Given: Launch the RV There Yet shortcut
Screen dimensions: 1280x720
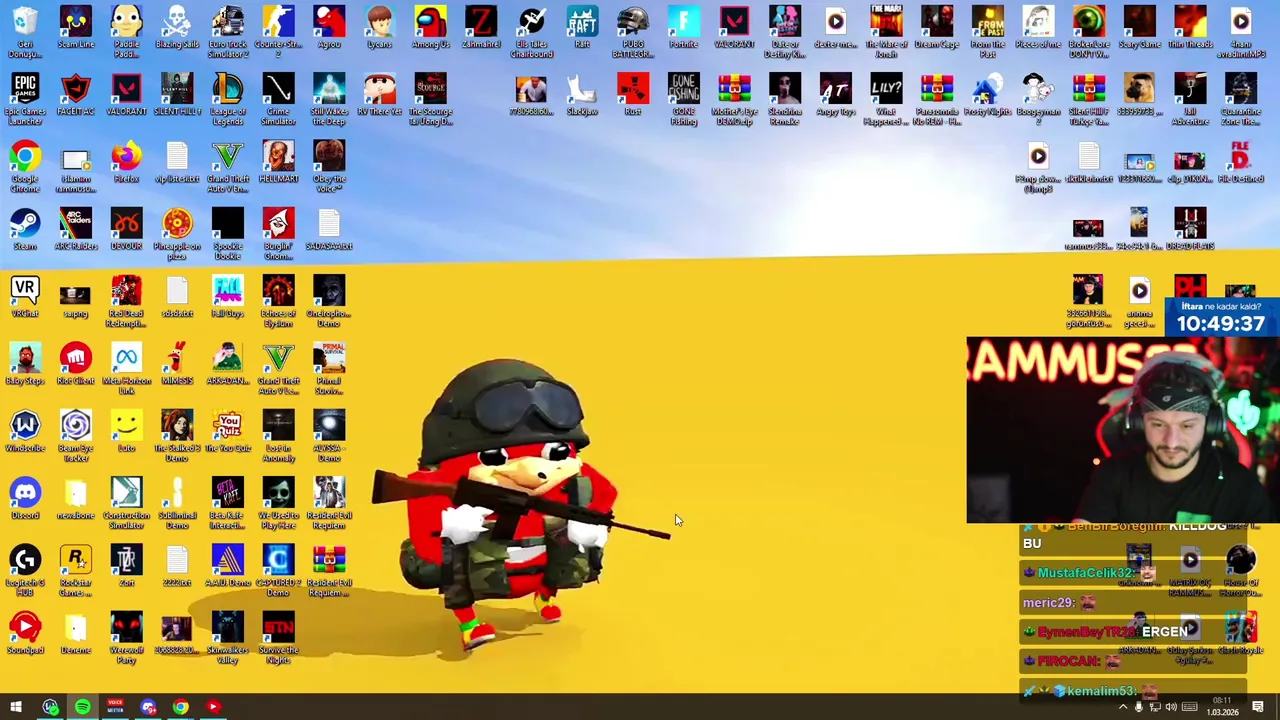Looking at the screenshot, I should click(x=380, y=95).
